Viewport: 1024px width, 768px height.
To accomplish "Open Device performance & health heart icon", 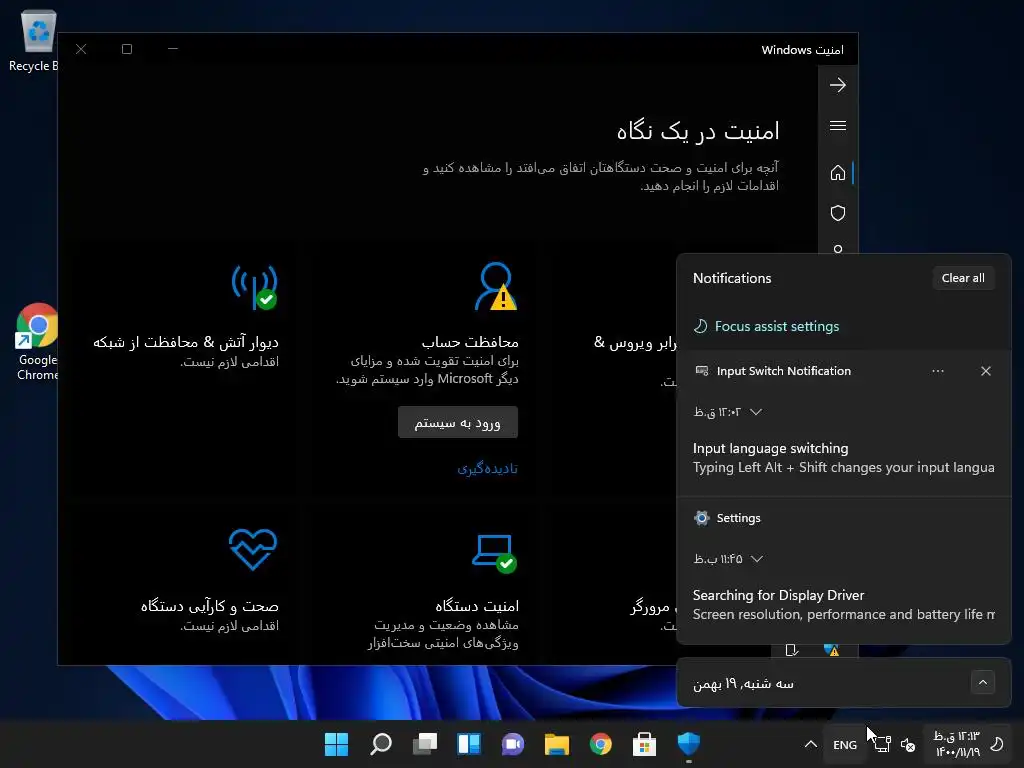I will point(253,549).
